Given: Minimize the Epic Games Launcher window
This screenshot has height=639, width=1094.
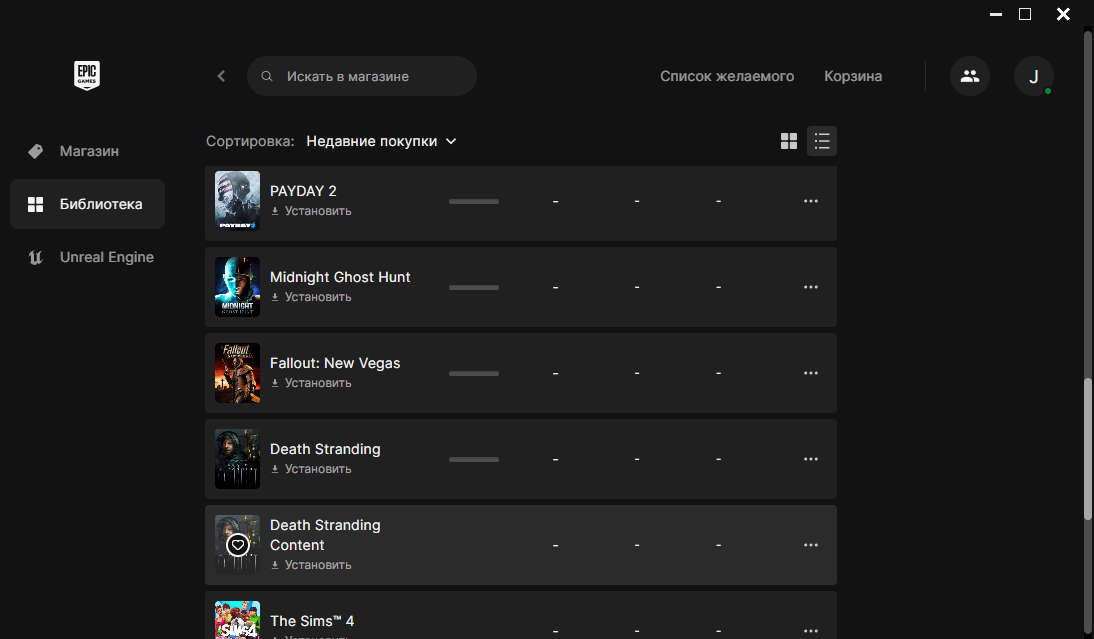Looking at the screenshot, I should tap(996, 14).
